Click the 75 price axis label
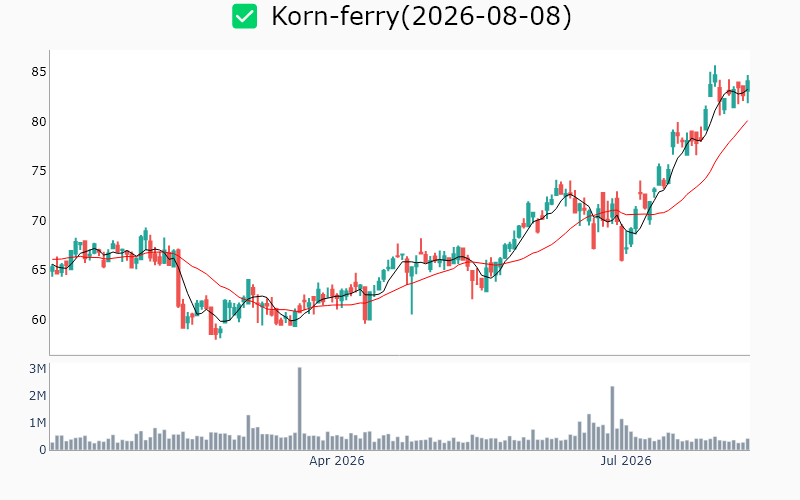Image resolution: width=800 pixels, height=500 pixels. click(x=39, y=171)
